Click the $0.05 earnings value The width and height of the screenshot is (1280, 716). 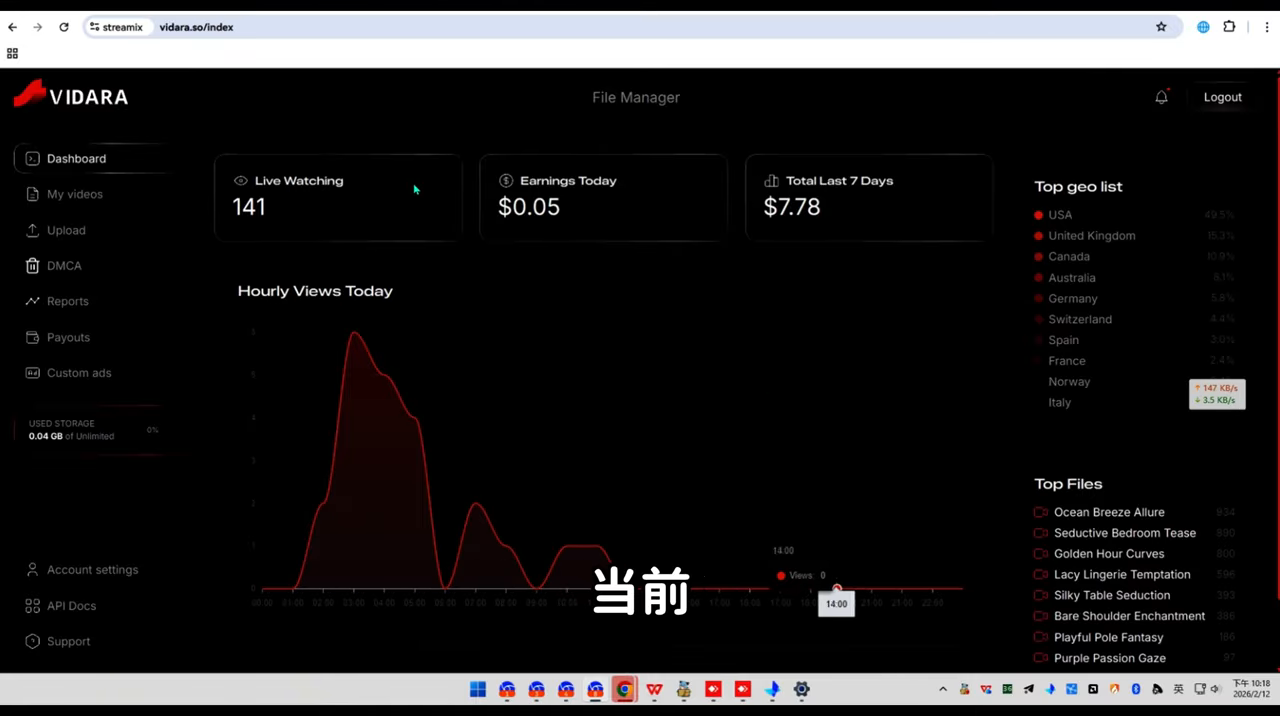point(529,207)
